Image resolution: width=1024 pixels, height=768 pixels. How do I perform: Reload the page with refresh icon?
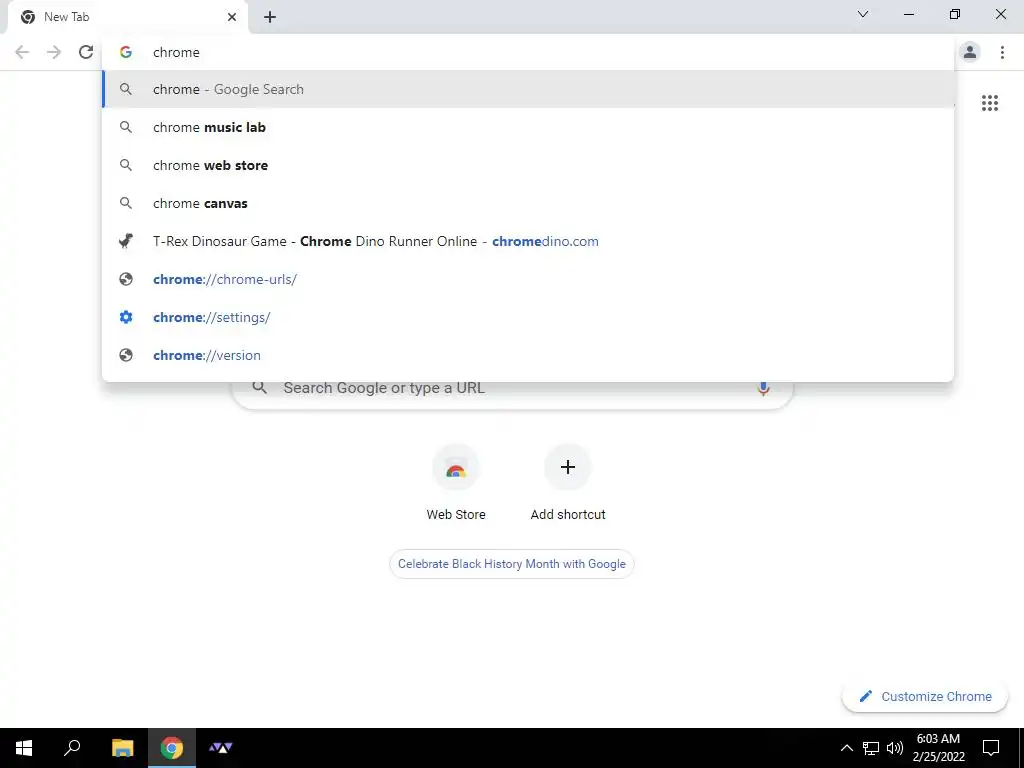click(86, 52)
